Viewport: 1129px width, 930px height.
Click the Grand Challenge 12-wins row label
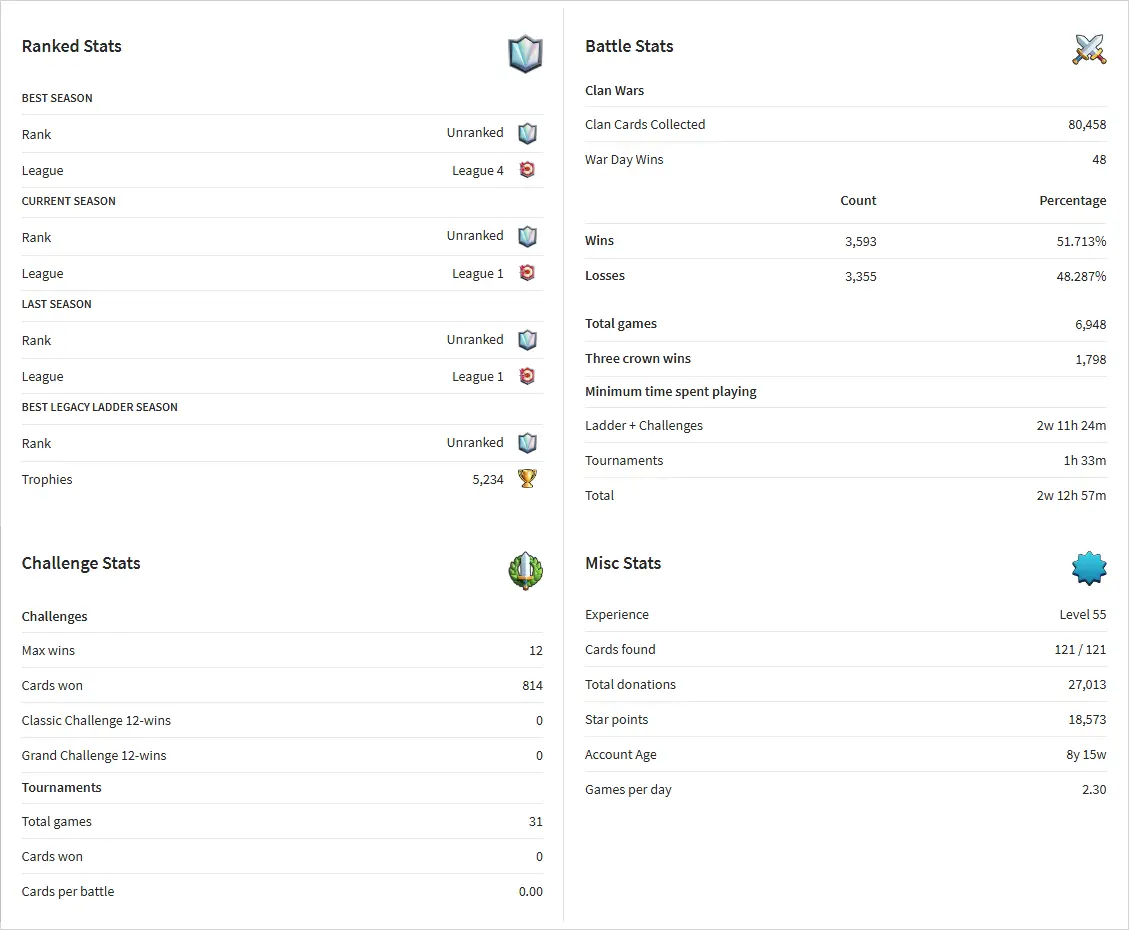(x=94, y=756)
